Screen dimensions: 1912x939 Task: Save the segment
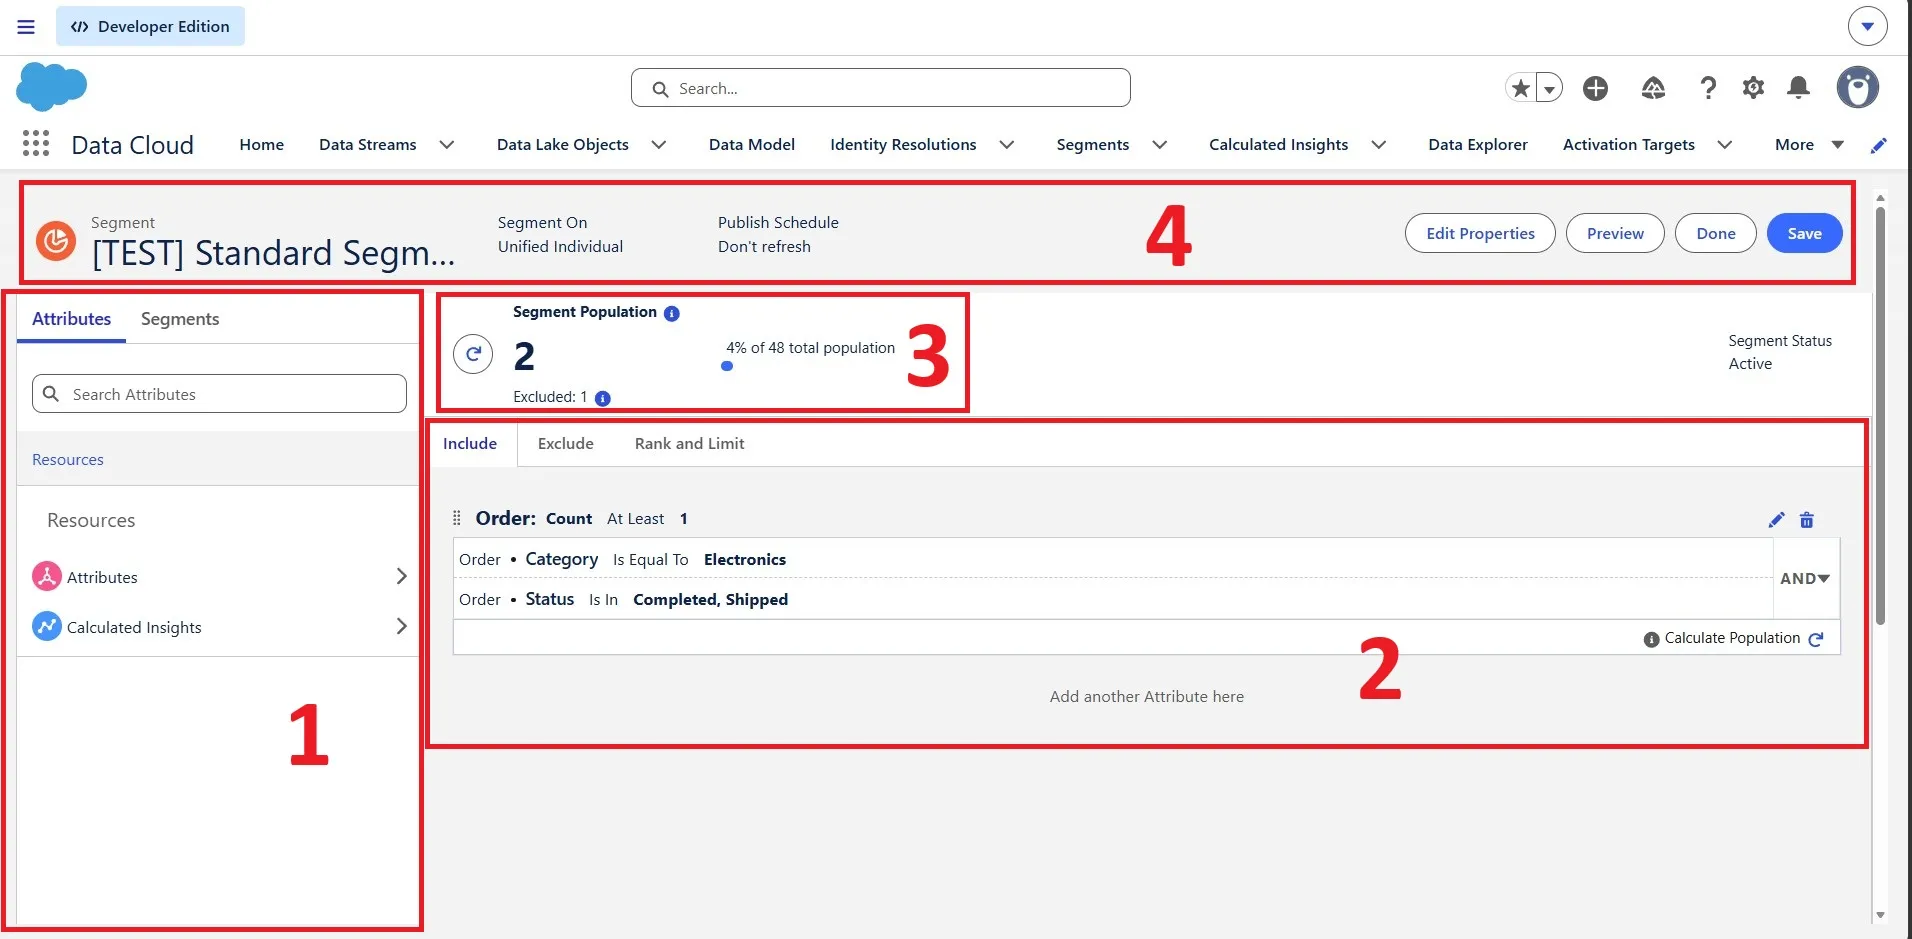1805,233
